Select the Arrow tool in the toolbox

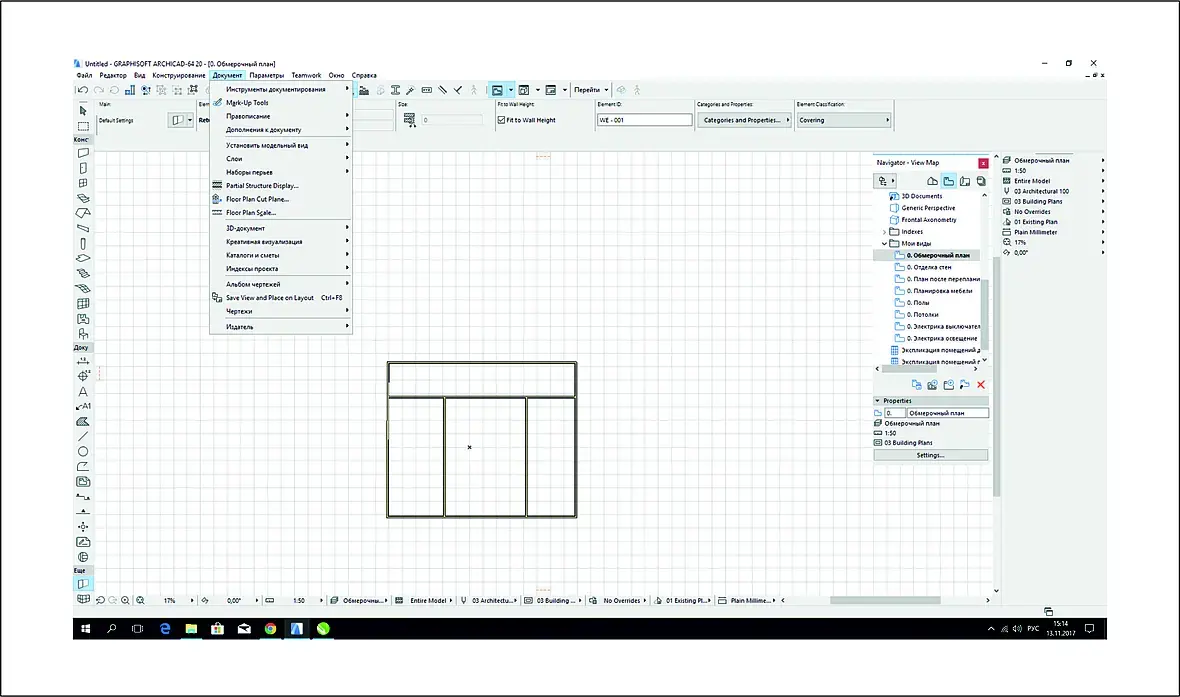83,111
